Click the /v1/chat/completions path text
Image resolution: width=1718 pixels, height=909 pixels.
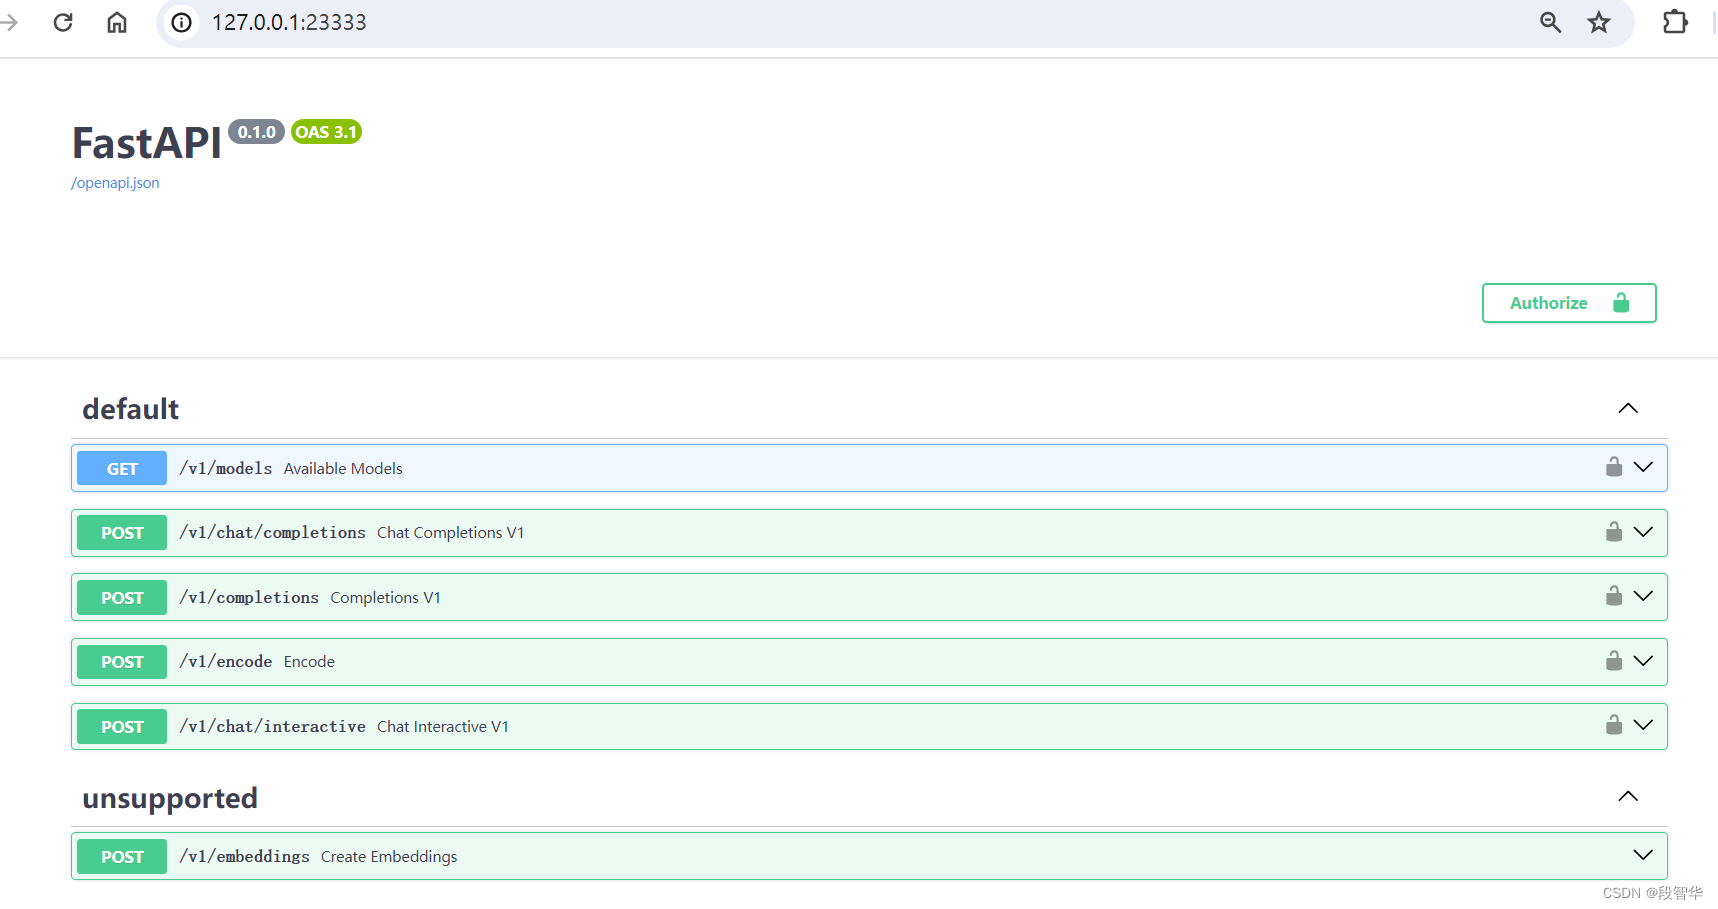pyautogui.click(x=273, y=533)
